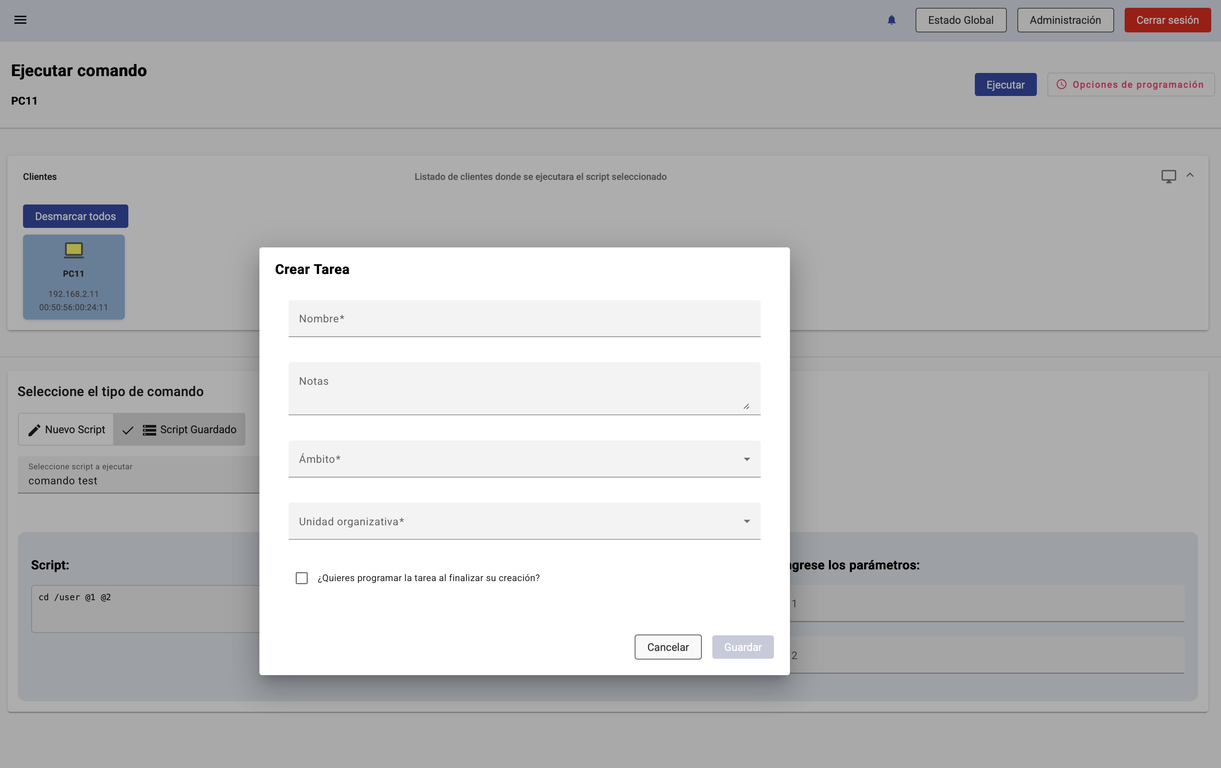The height and width of the screenshot is (768, 1221).
Task: Click the Crear Tarea dialog title
Action: pyautogui.click(x=312, y=270)
